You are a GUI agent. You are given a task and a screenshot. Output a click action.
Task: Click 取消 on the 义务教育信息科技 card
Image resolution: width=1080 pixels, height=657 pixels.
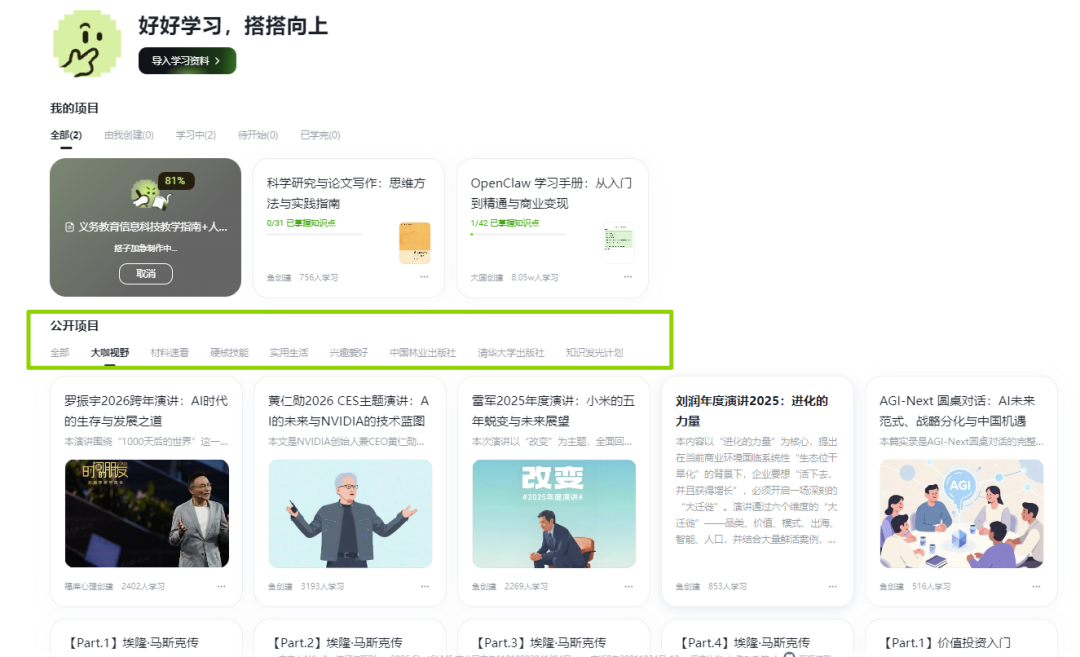tap(145, 273)
